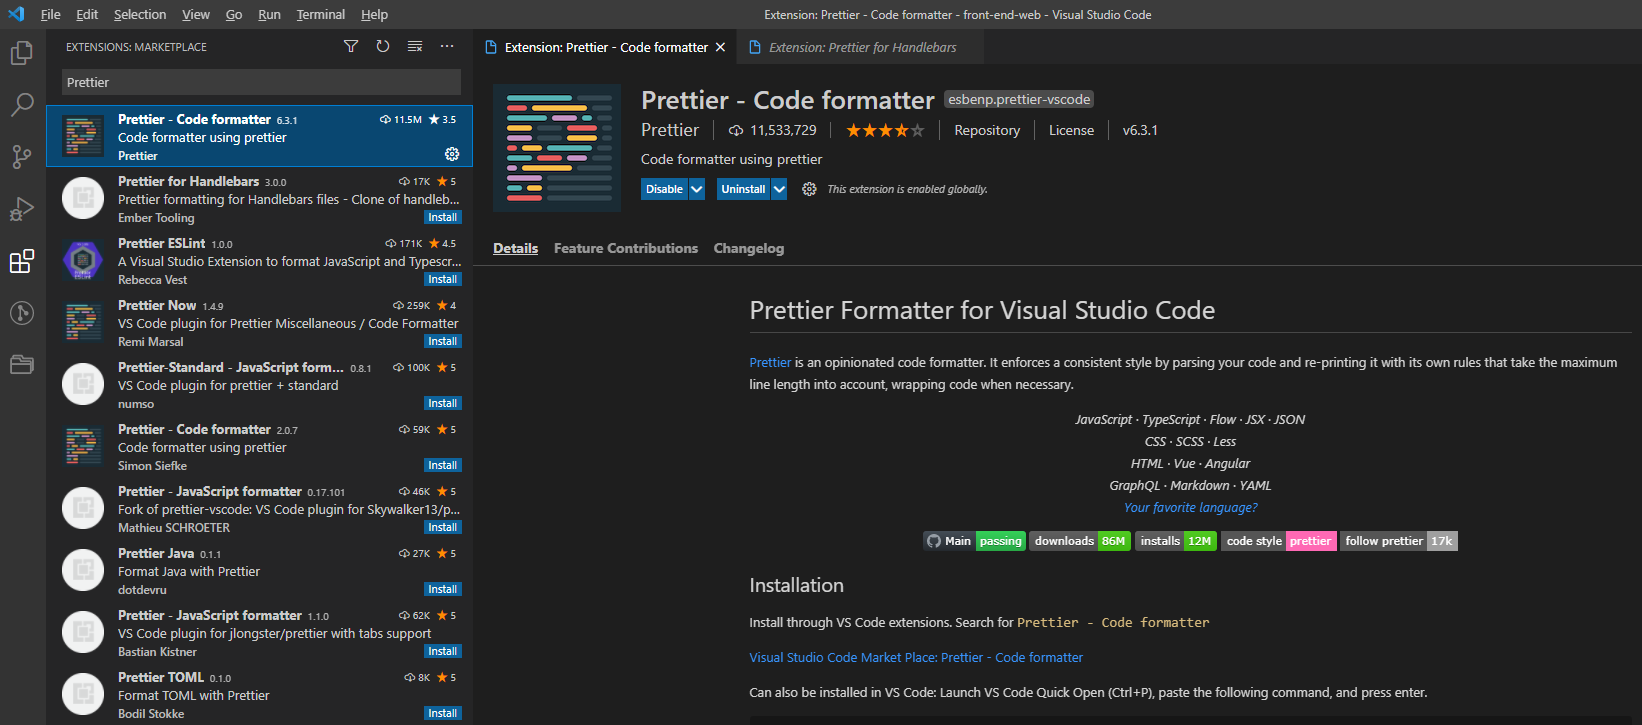Image resolution: width=1642 pixels, height=725 pixels.
Task: Install Bastian Kistner's Prettier formatter
Action: 442,651
